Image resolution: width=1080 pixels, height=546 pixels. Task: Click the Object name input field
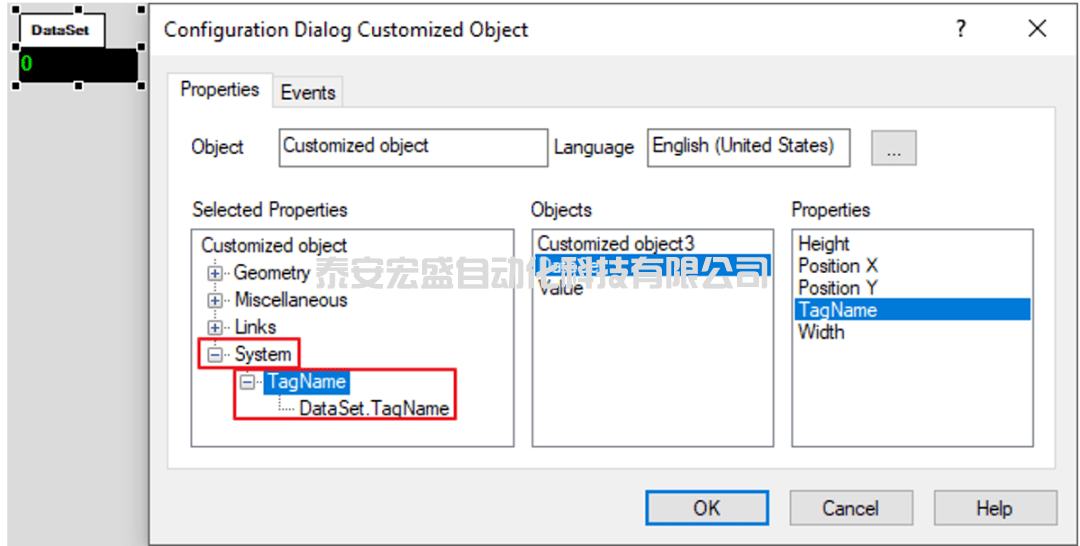click(413, 146)
